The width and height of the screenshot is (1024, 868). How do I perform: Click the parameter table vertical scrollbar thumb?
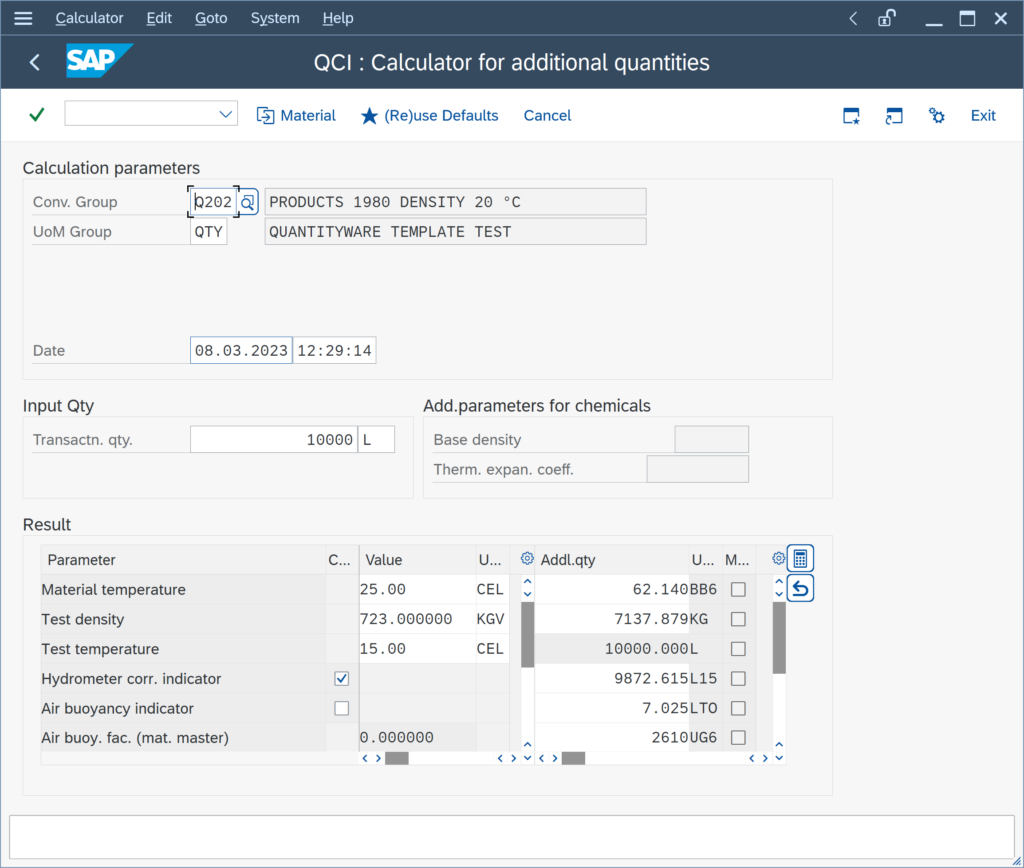(x=528, y=634)
